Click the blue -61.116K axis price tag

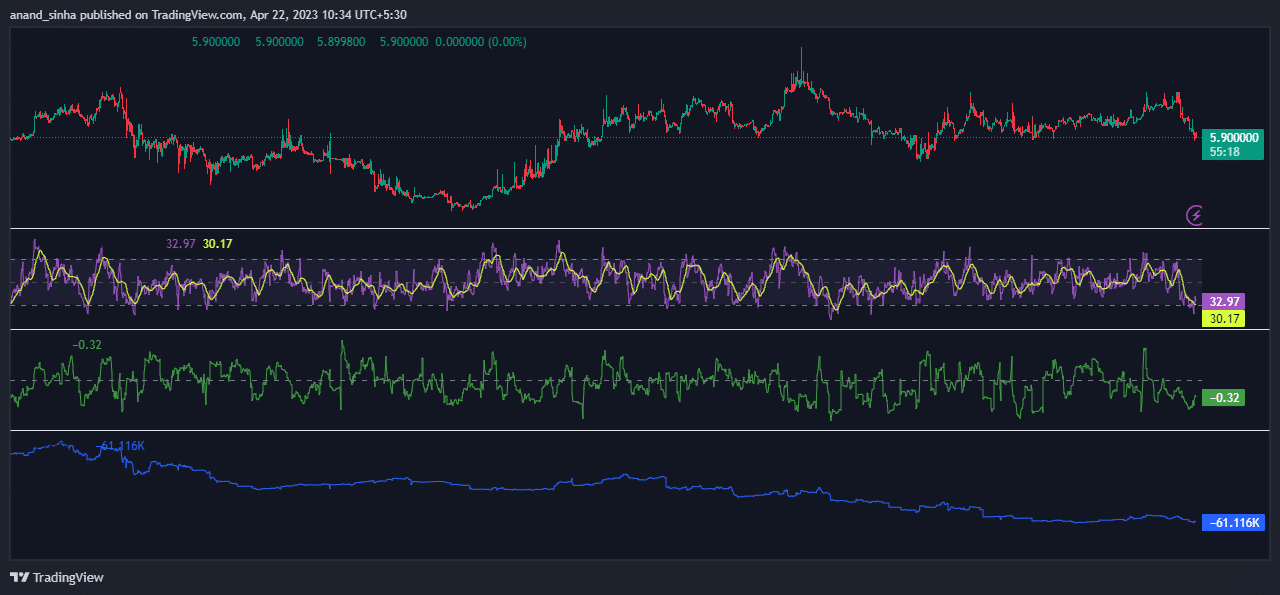pos(1234,523)
